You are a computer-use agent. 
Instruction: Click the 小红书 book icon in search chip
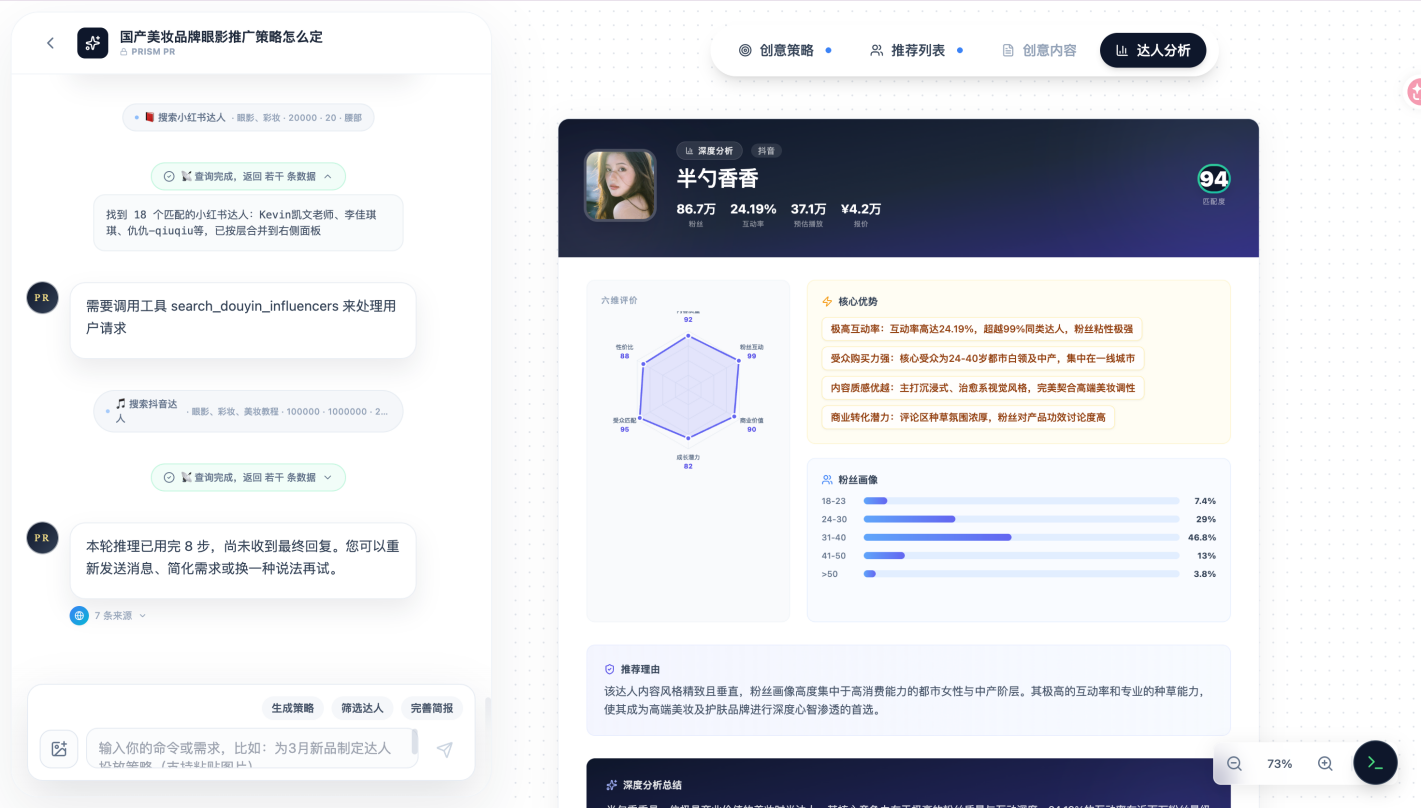147,117
